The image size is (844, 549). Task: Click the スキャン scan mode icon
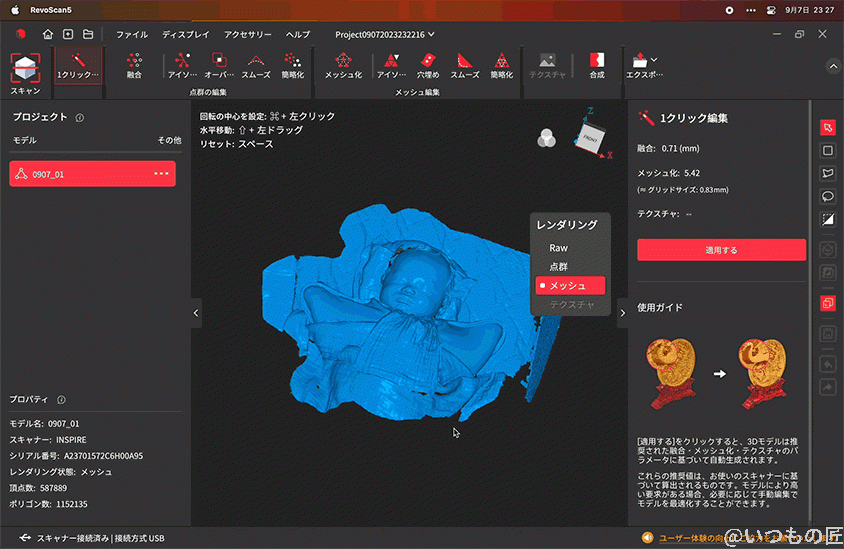pos(25,72)
